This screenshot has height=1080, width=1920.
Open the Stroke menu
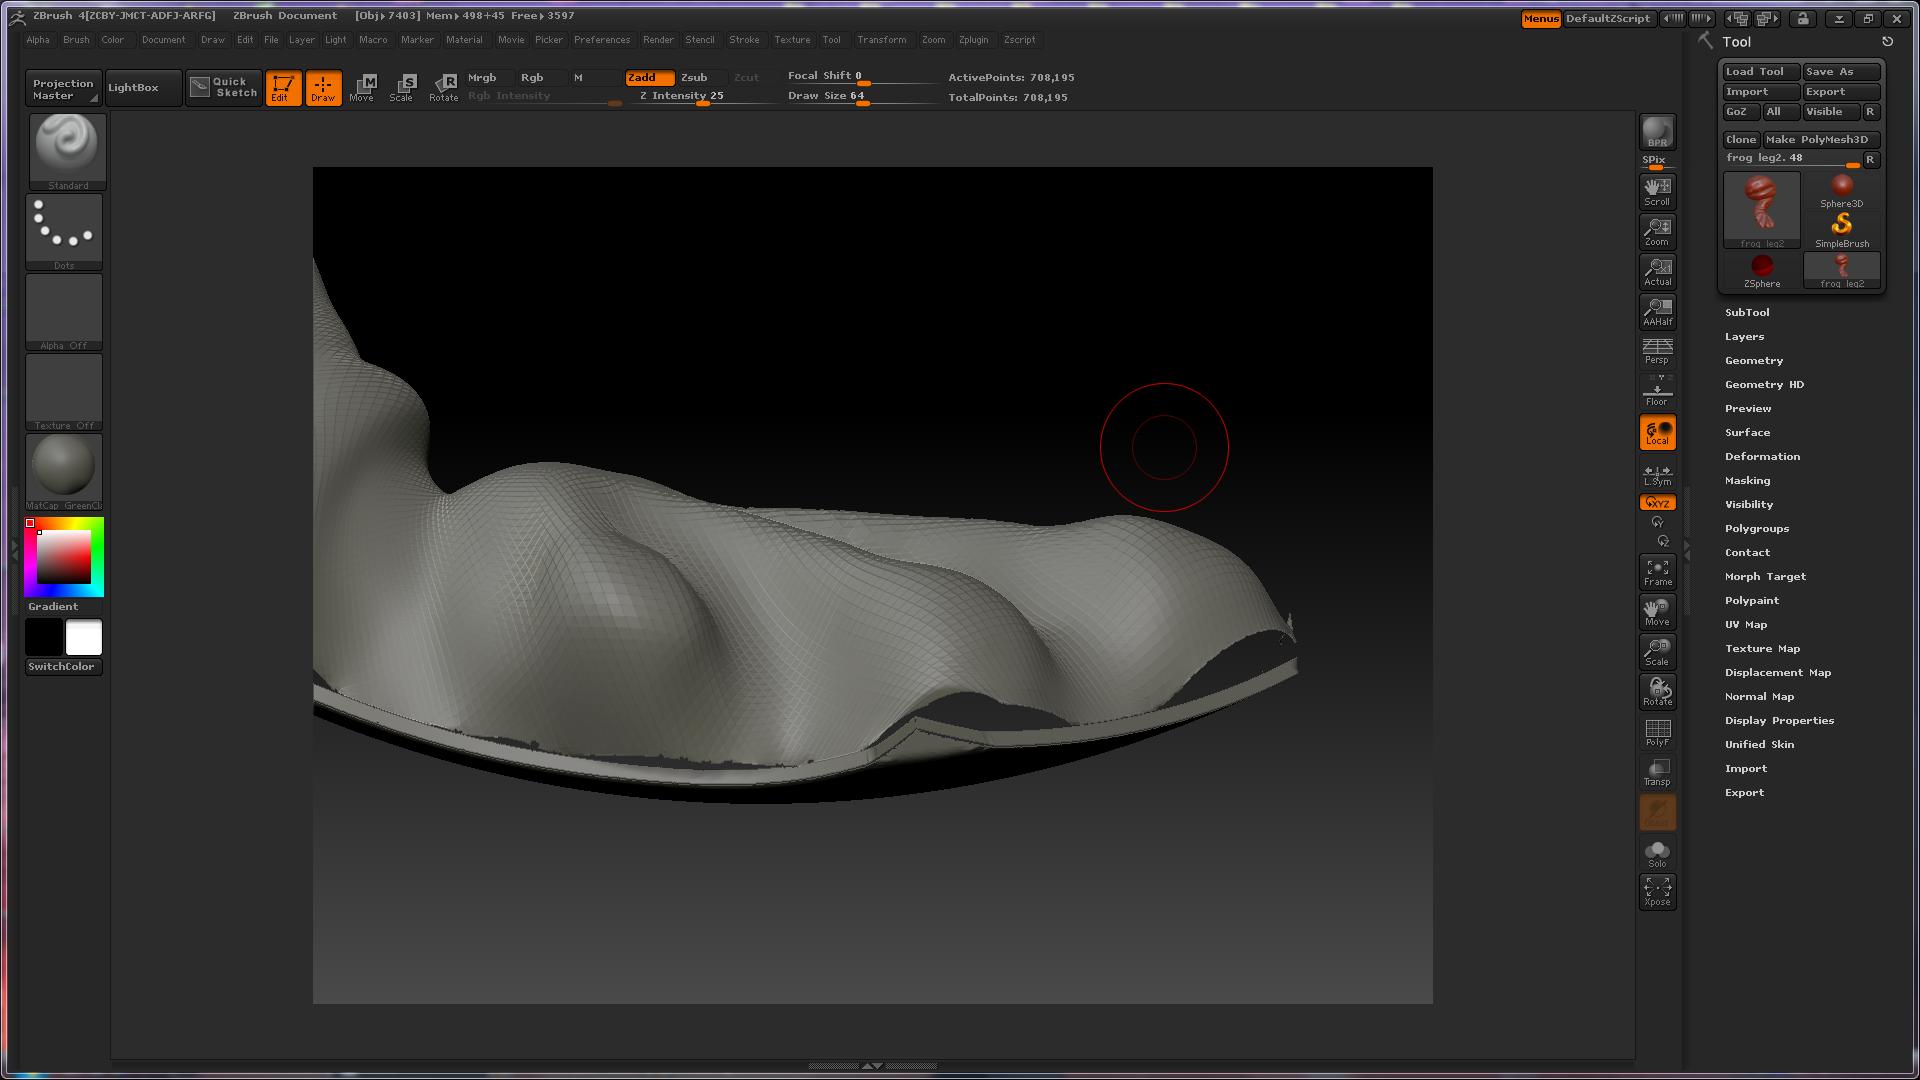[743, 40]
